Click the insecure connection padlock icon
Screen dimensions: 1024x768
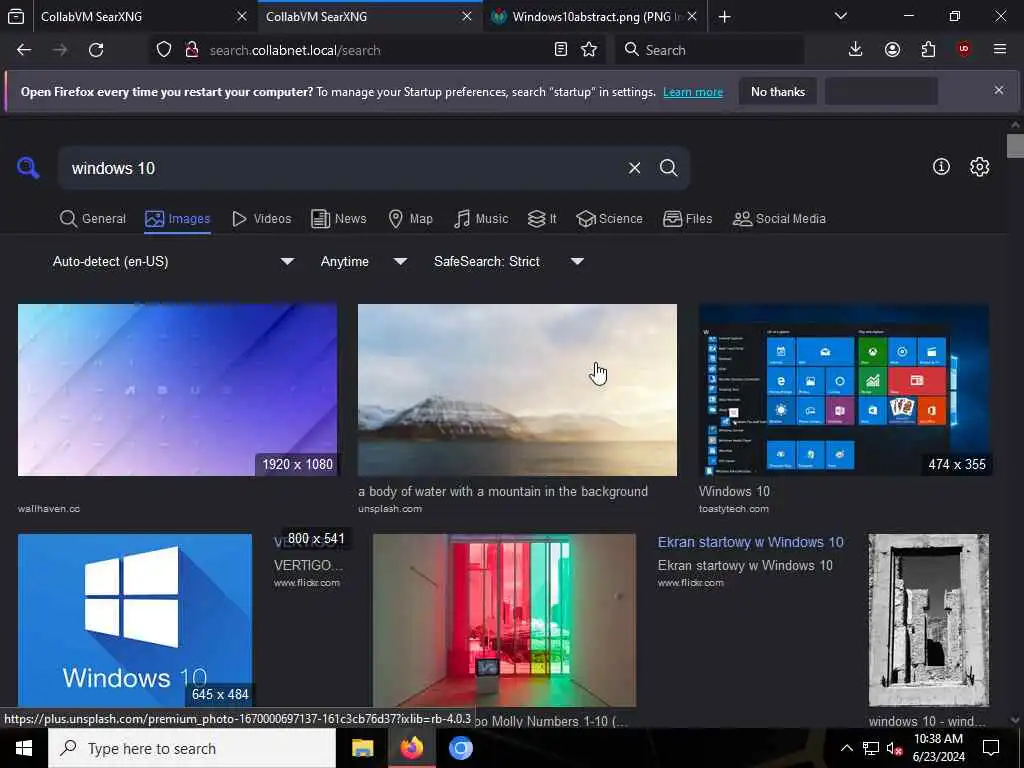pyautogui.click(x=192, y=50)
